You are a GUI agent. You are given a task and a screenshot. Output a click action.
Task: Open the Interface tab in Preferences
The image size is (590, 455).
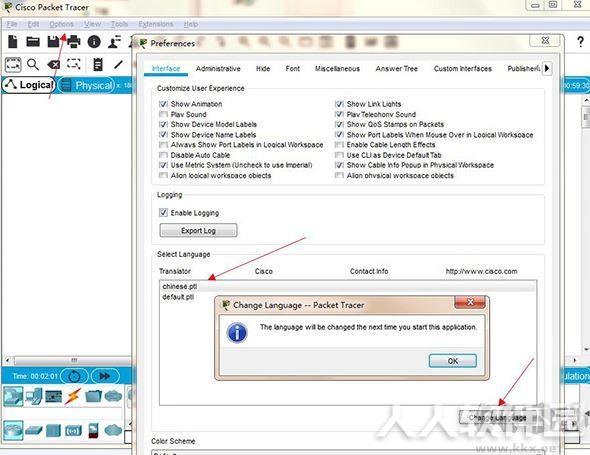point(166,68)
